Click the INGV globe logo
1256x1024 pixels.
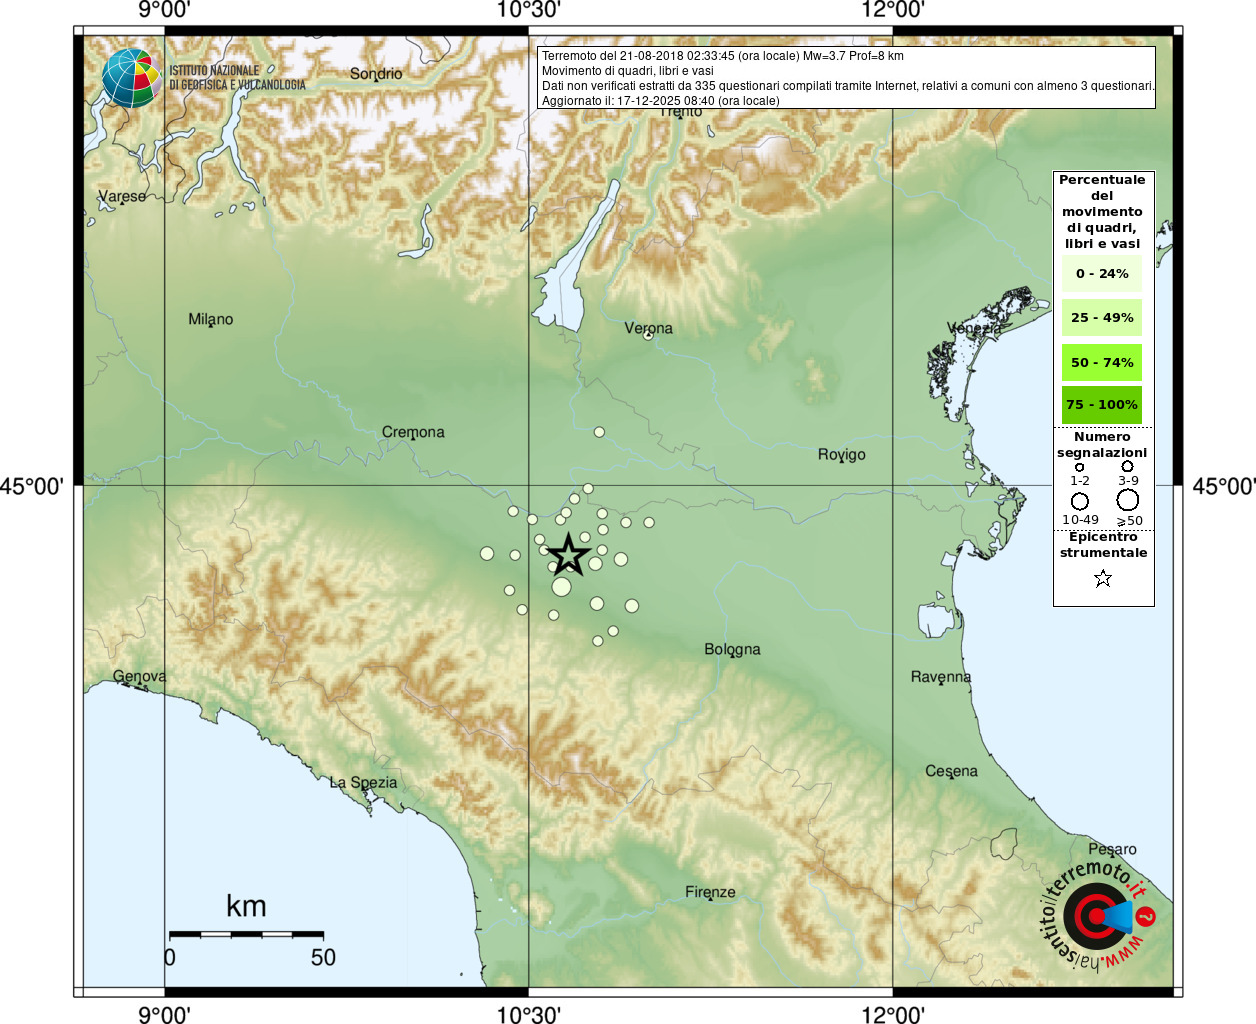[131, 78]
